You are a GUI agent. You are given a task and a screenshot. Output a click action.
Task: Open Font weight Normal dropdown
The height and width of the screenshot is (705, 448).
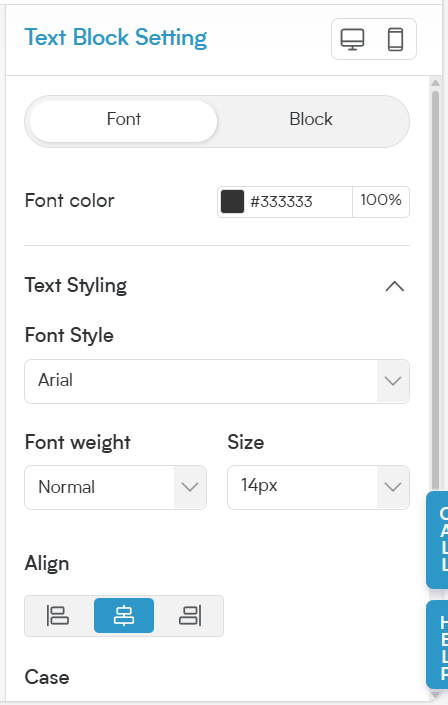(116, 487)
